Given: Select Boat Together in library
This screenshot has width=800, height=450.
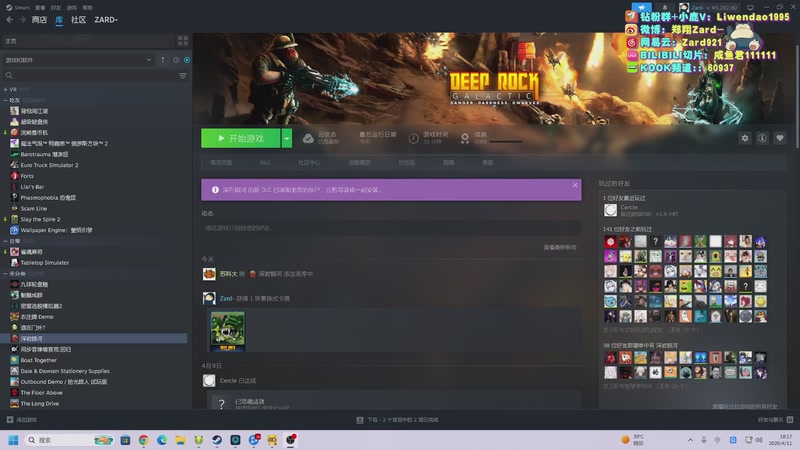Looking at the screenshot, I should pos(38,360).
